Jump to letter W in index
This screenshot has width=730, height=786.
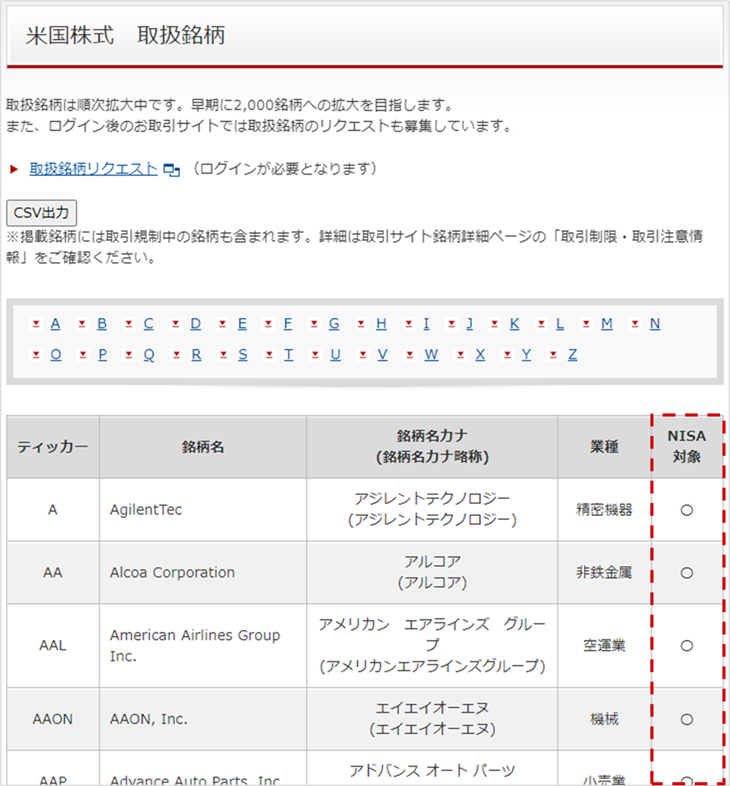(x=431, y=354)
